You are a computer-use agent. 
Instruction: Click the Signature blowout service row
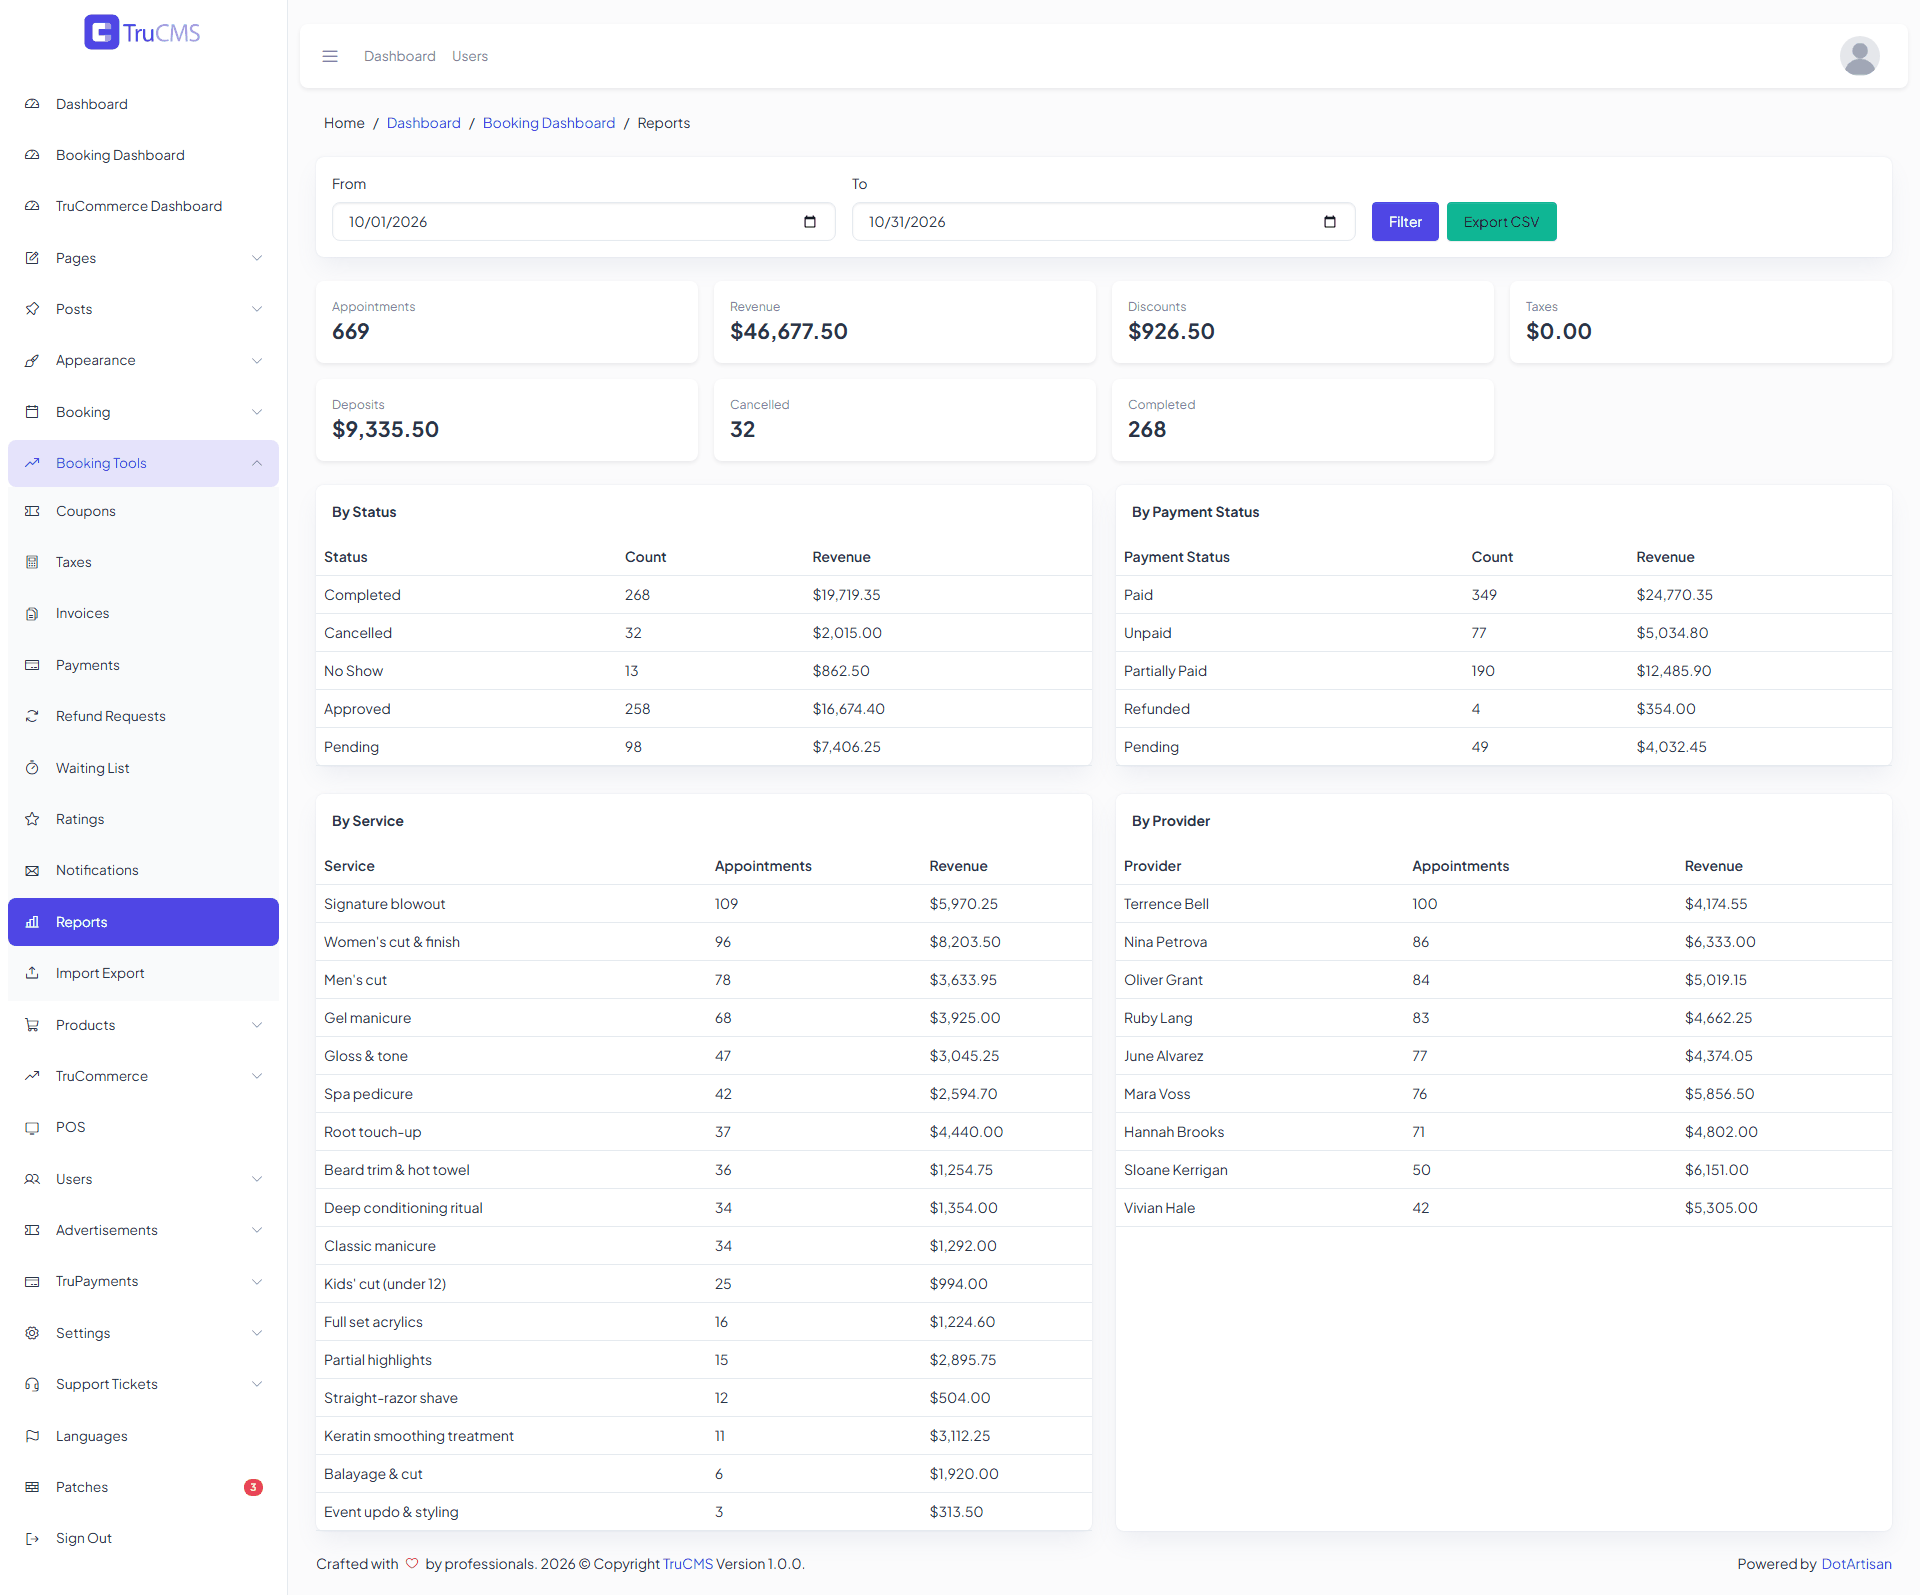704,904
